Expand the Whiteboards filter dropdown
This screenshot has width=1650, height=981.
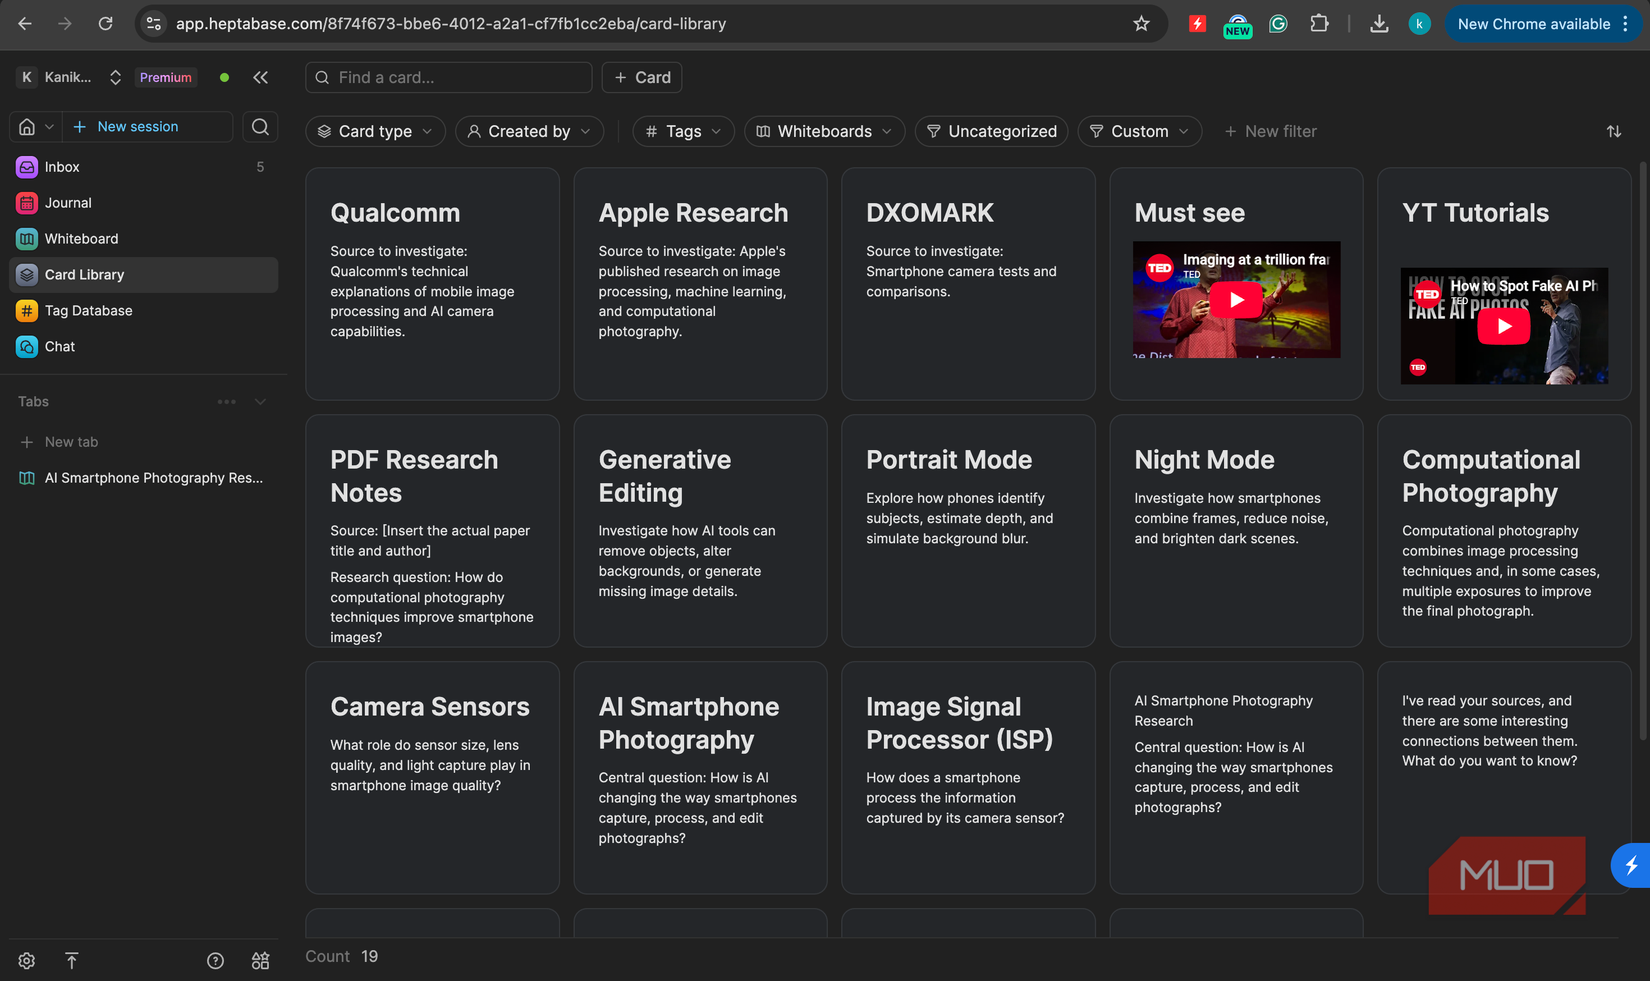coord(824,131)
